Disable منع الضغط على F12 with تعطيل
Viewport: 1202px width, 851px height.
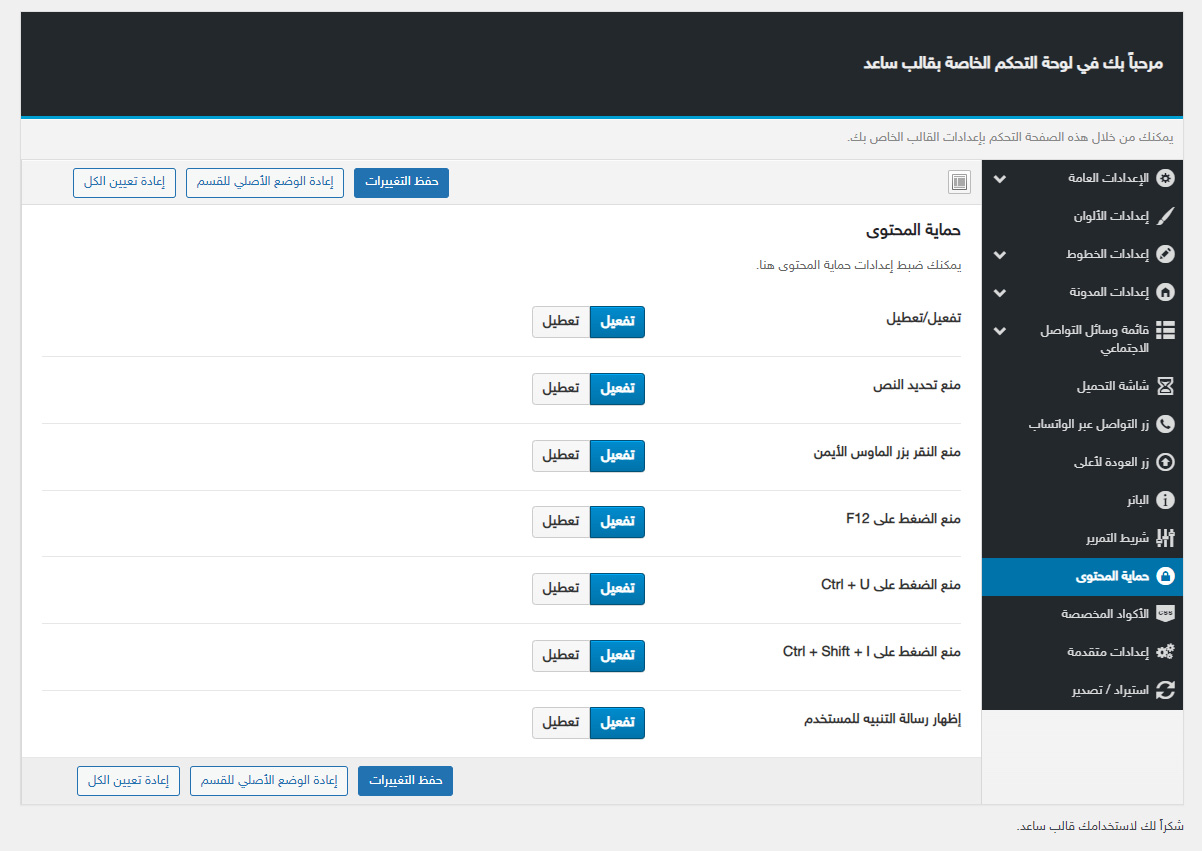561,522
